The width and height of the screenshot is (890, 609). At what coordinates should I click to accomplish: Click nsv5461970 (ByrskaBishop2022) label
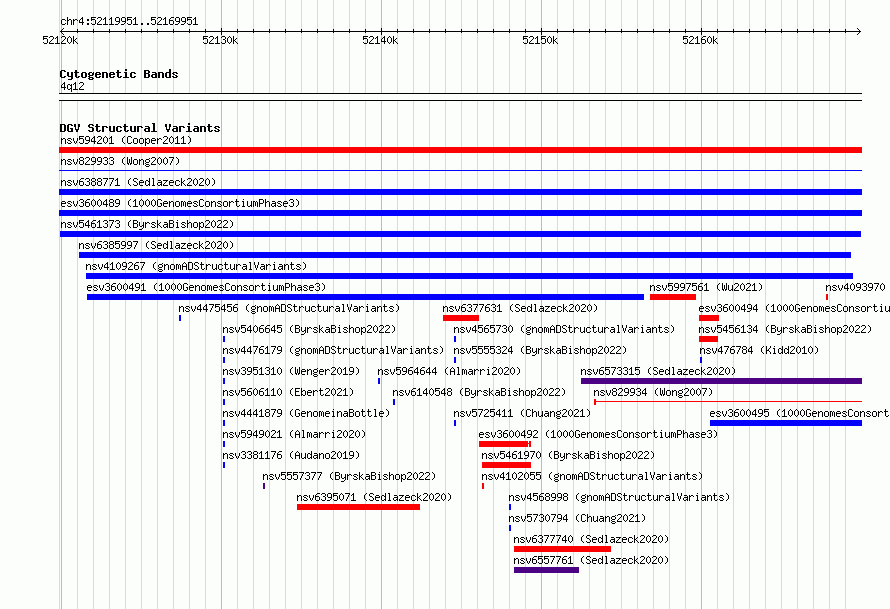568,455
